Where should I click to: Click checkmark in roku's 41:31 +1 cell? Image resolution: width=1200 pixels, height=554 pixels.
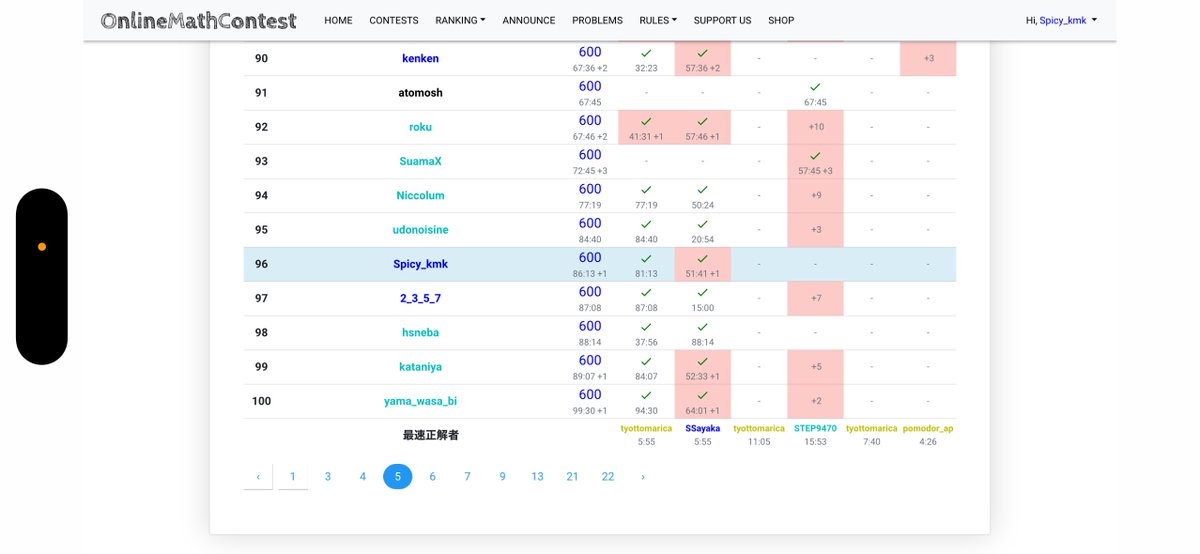point(646,121)
